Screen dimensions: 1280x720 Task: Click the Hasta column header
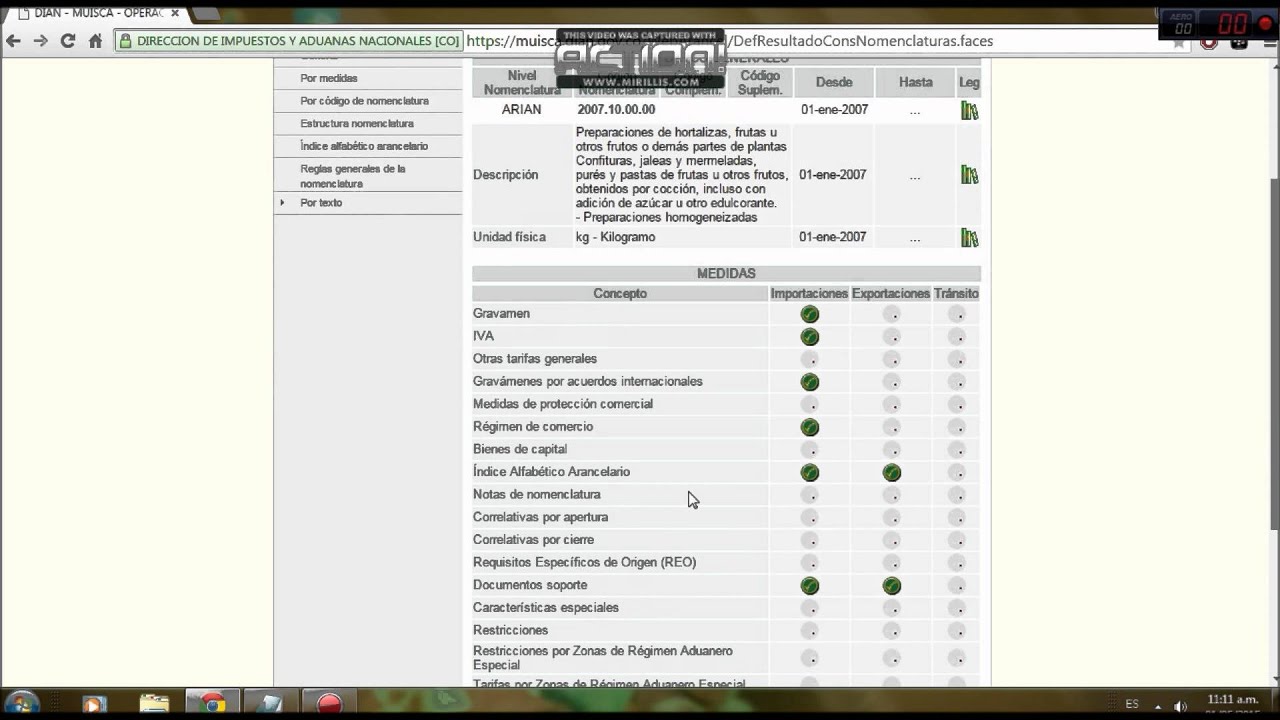click(915, 83)
